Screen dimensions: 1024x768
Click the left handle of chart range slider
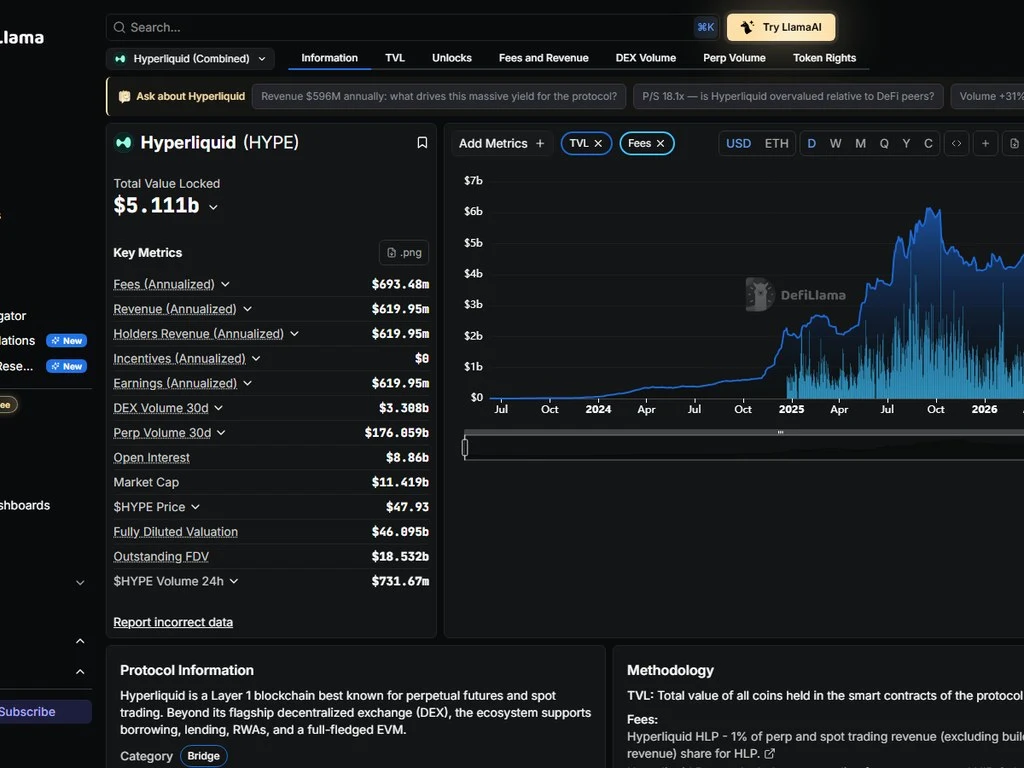(x=465, y=447)
